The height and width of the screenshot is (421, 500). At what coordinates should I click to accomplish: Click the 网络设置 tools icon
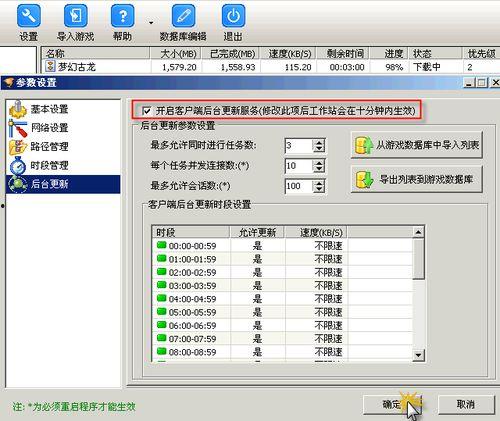(x=18, y=128)
